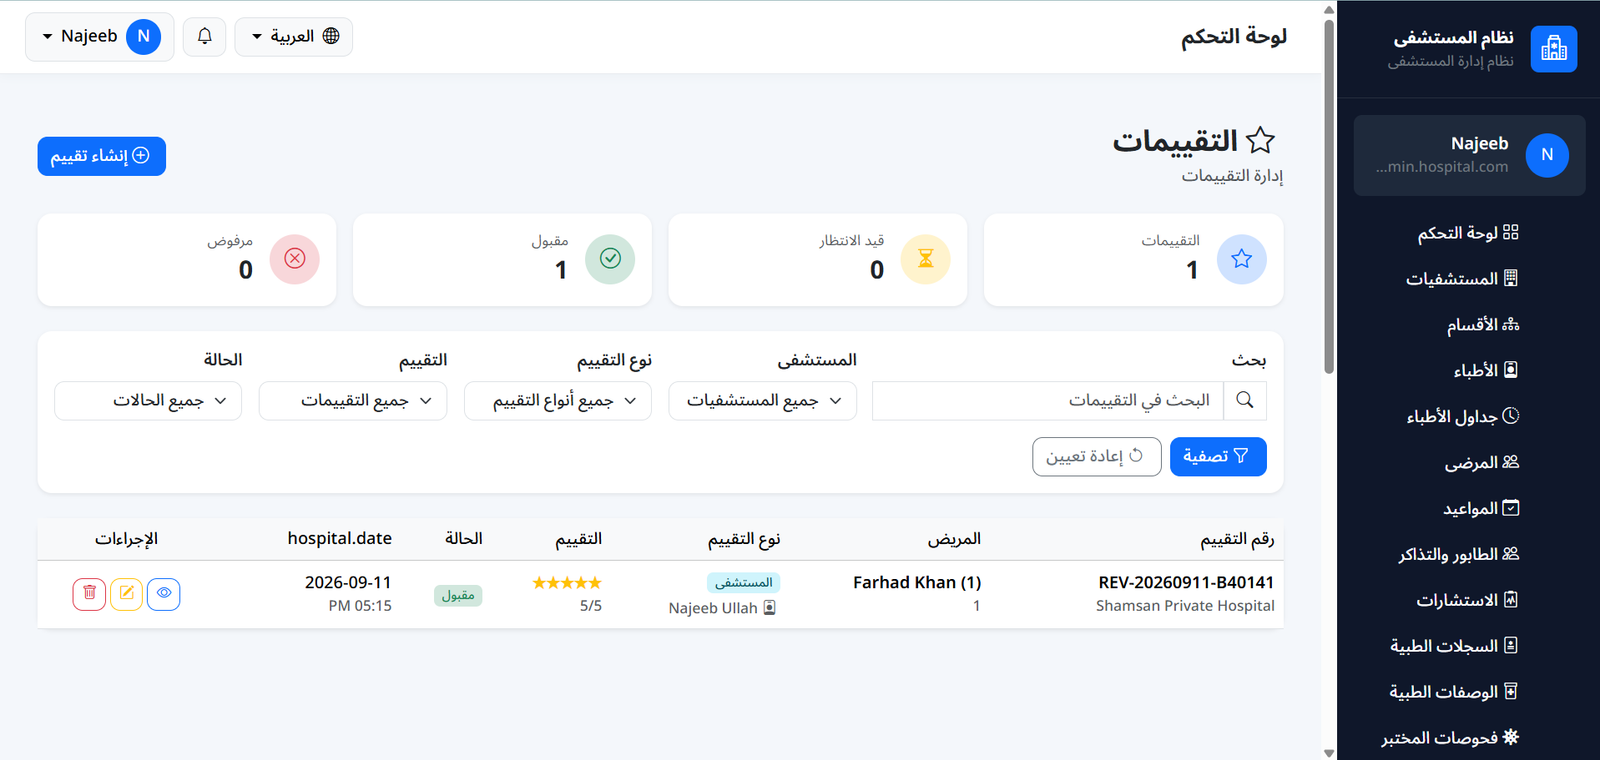Expand جميع المستشفيات hospital filter
Viewport: 1600px width, 760px height.
tap(763, 400)
